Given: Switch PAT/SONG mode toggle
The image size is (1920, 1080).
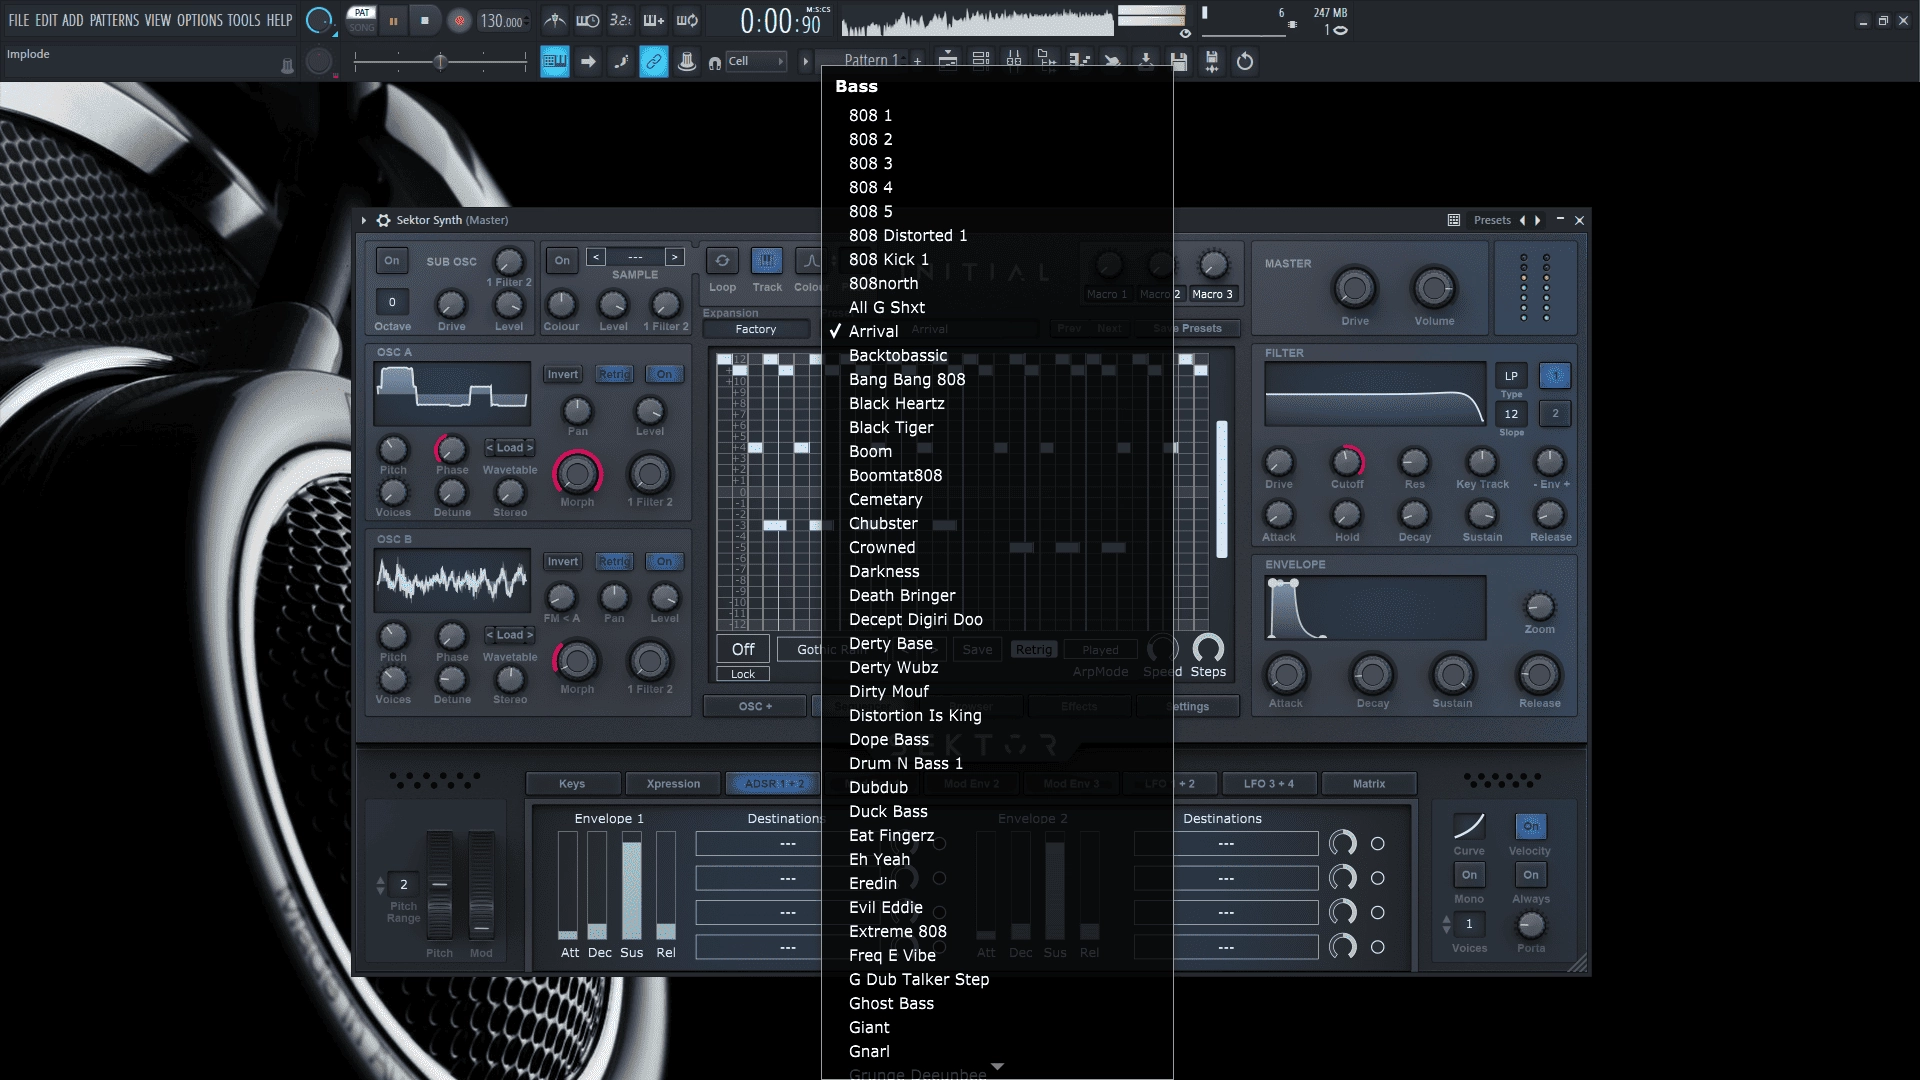Looking at the screenshot, I should pyautogui.click(x=362, y=20).
